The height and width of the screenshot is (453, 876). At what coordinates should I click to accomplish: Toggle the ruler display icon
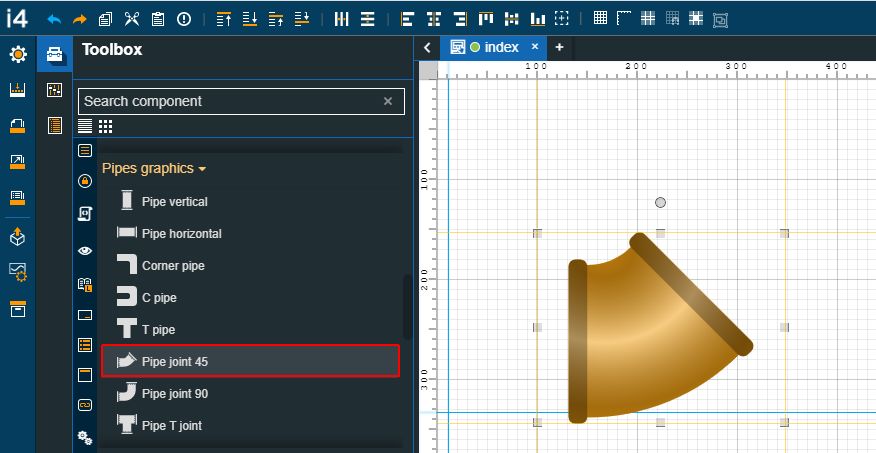point(624,19)
